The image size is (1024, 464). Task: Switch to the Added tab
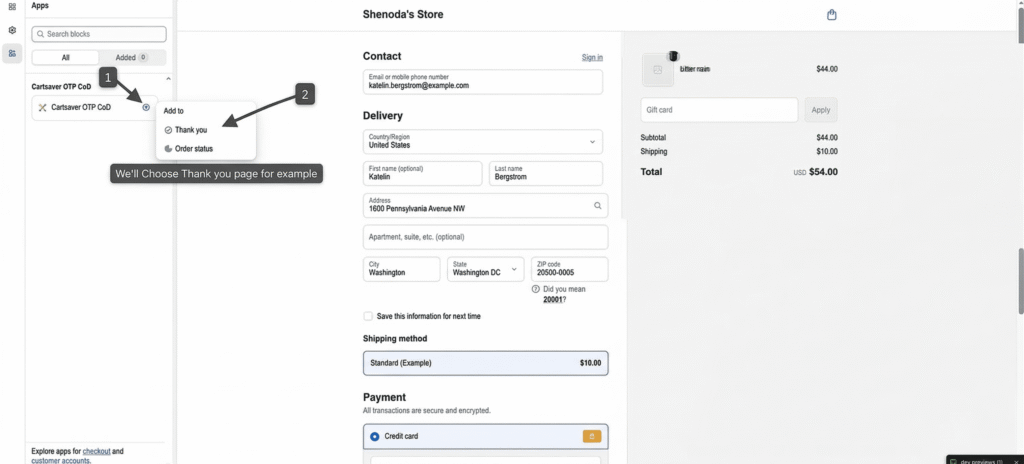(131, 58)
